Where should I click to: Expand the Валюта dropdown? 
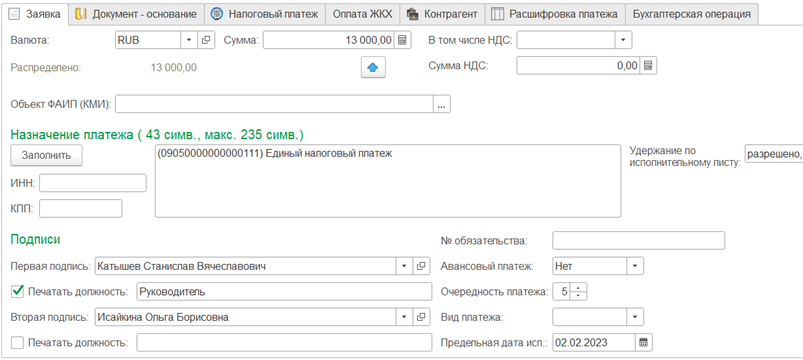coord(188,40)
